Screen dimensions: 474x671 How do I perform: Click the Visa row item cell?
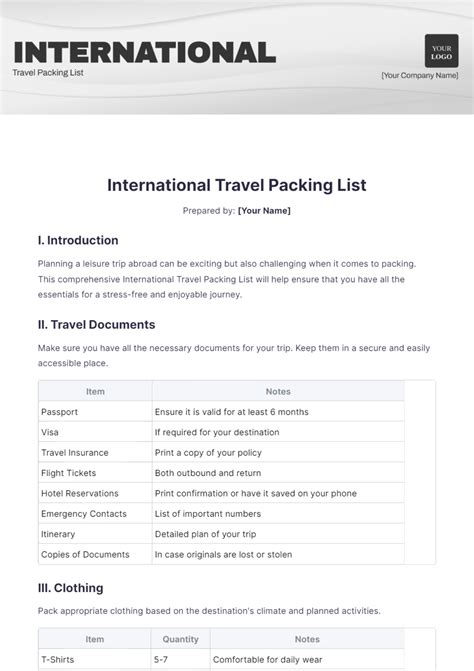tap(95, 432)
